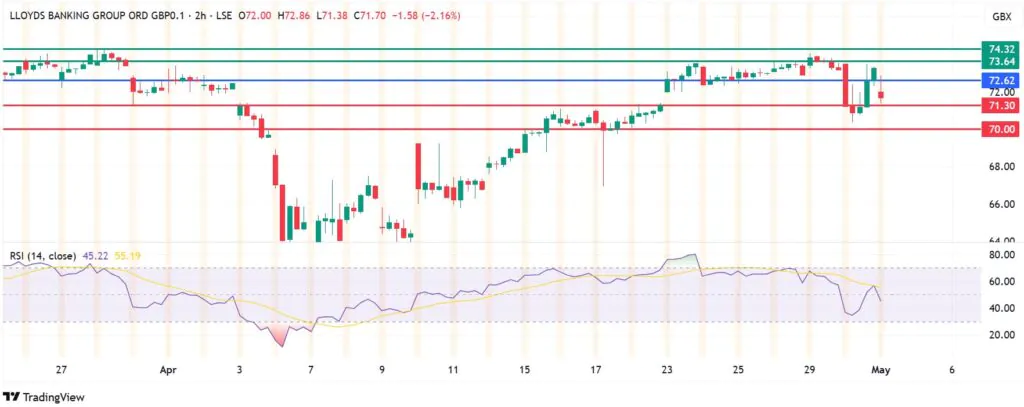Select the red 70.00 price label

tap(1001, 129)
